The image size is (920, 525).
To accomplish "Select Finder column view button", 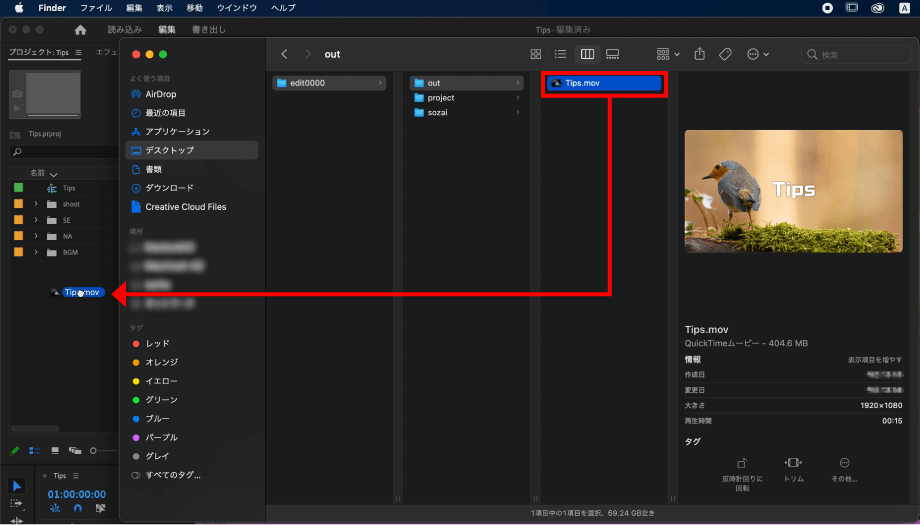I will [x=587, y=54].
